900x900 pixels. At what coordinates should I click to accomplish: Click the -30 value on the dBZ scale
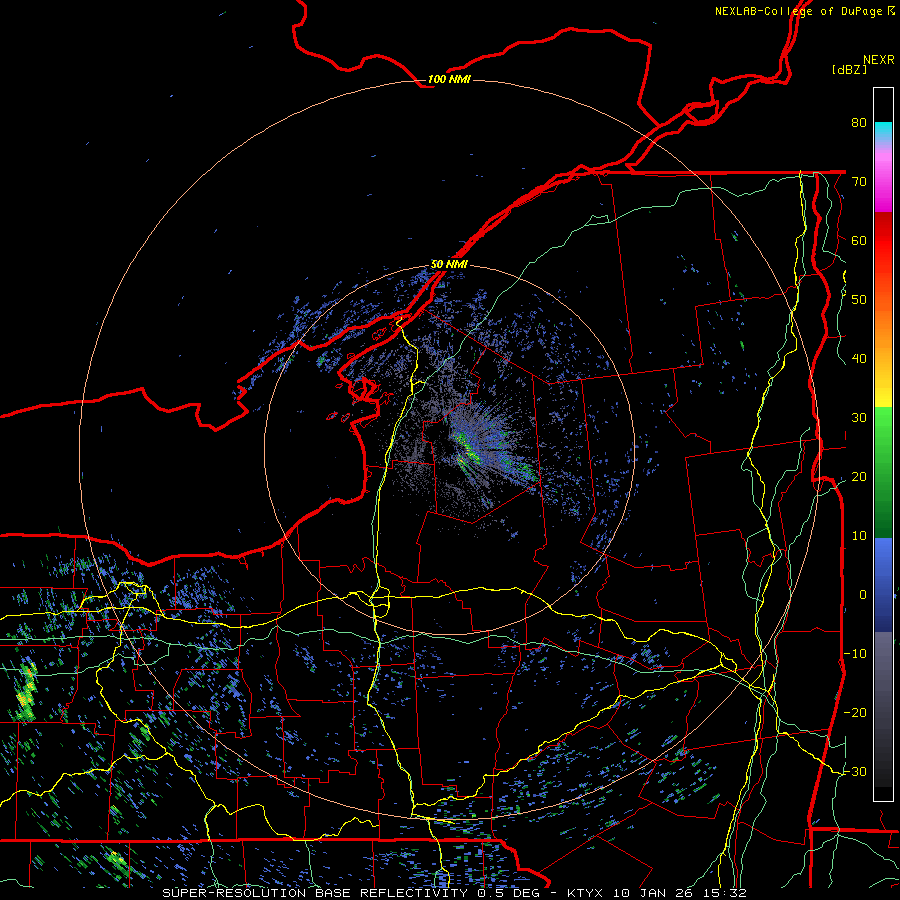pyautogui.click(x=855, y=771)
